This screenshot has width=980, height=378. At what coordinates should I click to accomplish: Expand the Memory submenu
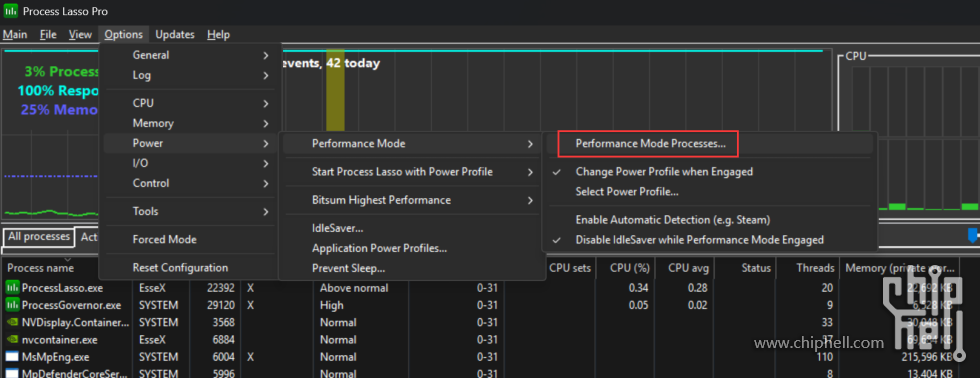click(189, 124)
